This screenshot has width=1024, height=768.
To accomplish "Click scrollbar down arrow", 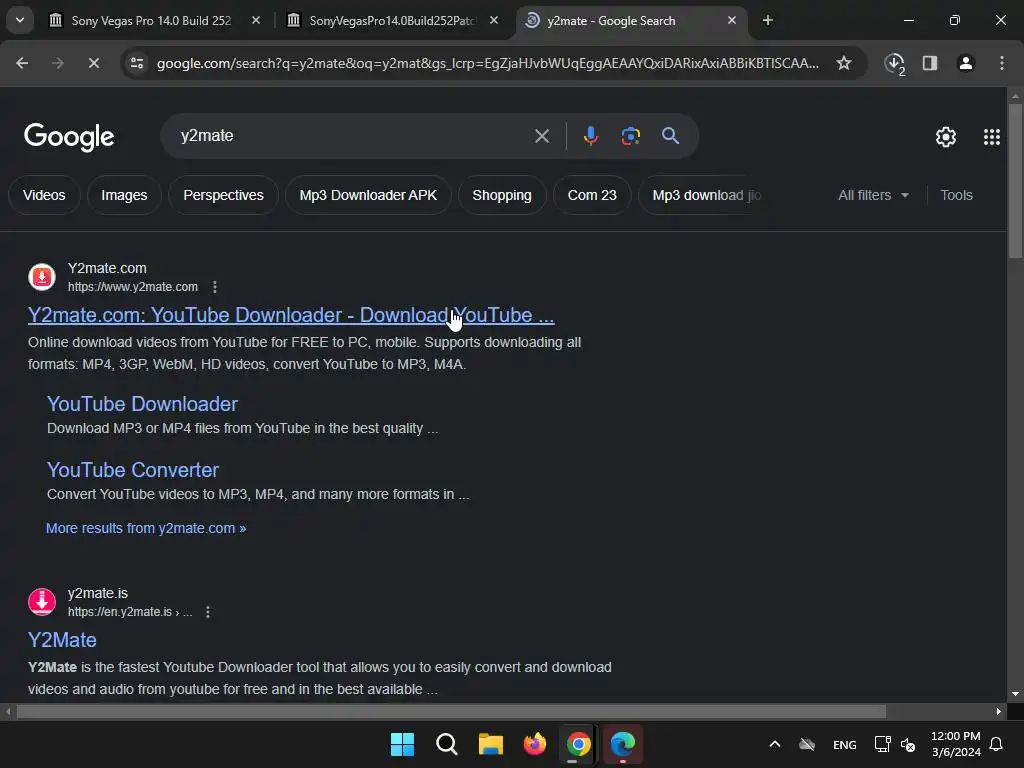I will (x=1015, y=694).
